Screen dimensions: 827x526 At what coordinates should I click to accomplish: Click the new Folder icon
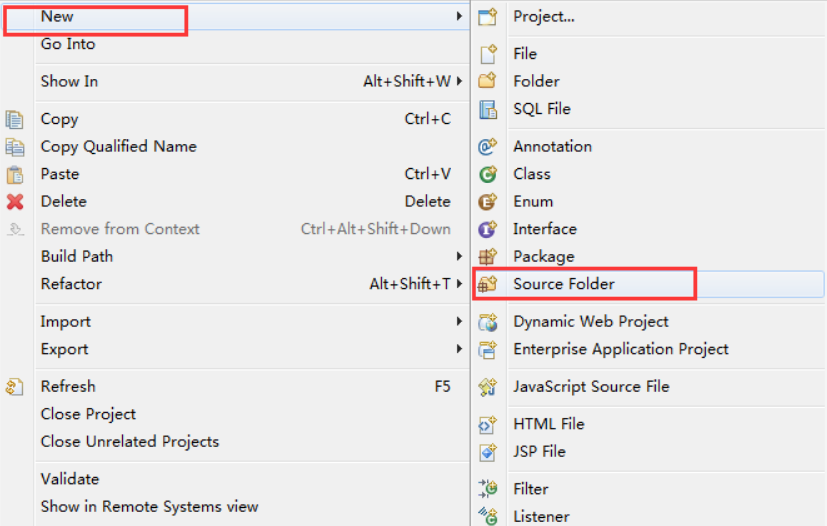point(487,81)
